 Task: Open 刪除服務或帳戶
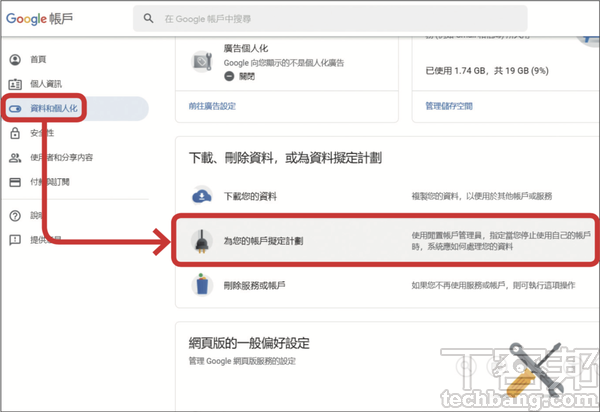point(254,285)
